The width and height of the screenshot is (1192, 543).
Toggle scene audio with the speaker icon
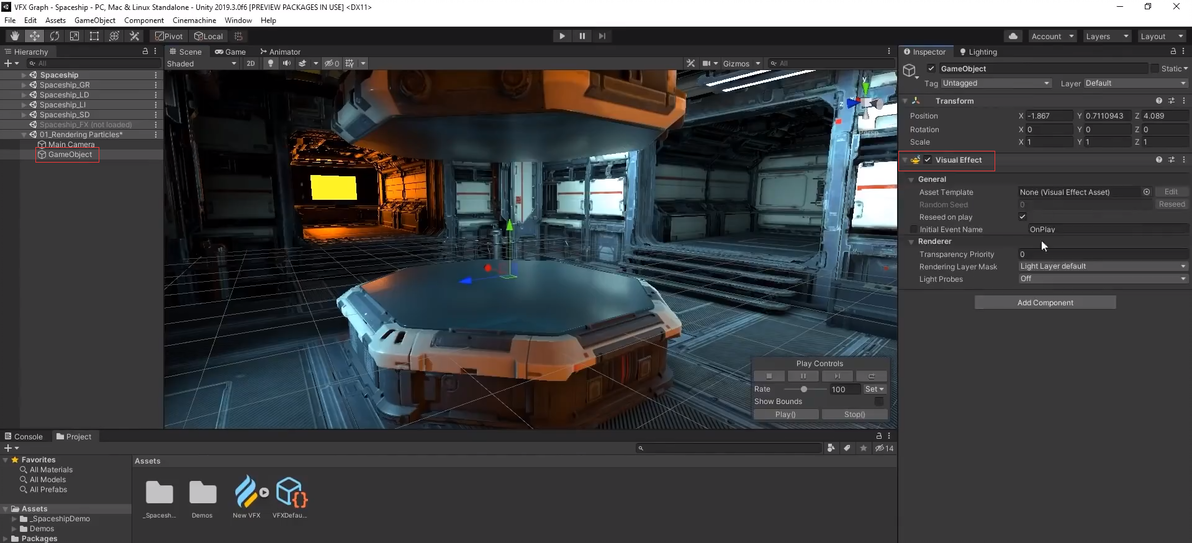286,64
